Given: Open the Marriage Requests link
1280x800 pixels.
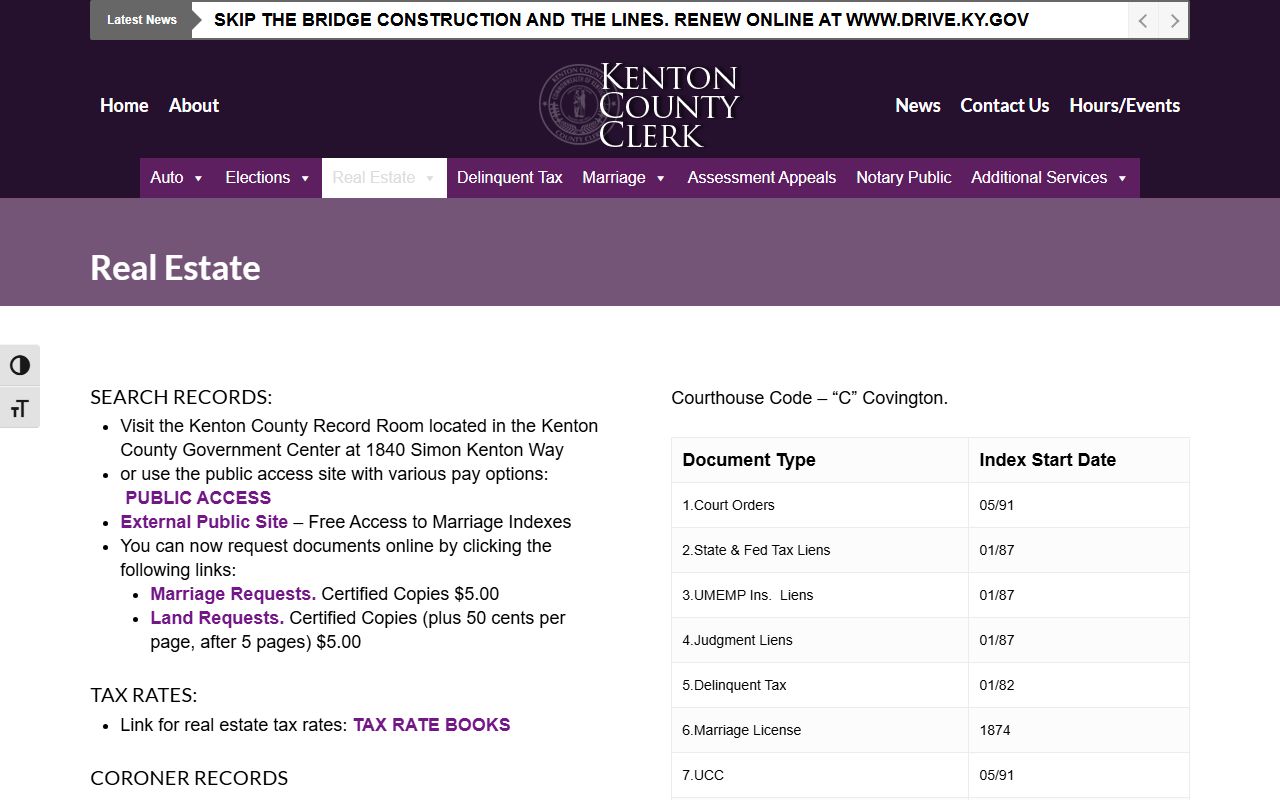Looking at the screenshot, I should [x=233, y=594].
